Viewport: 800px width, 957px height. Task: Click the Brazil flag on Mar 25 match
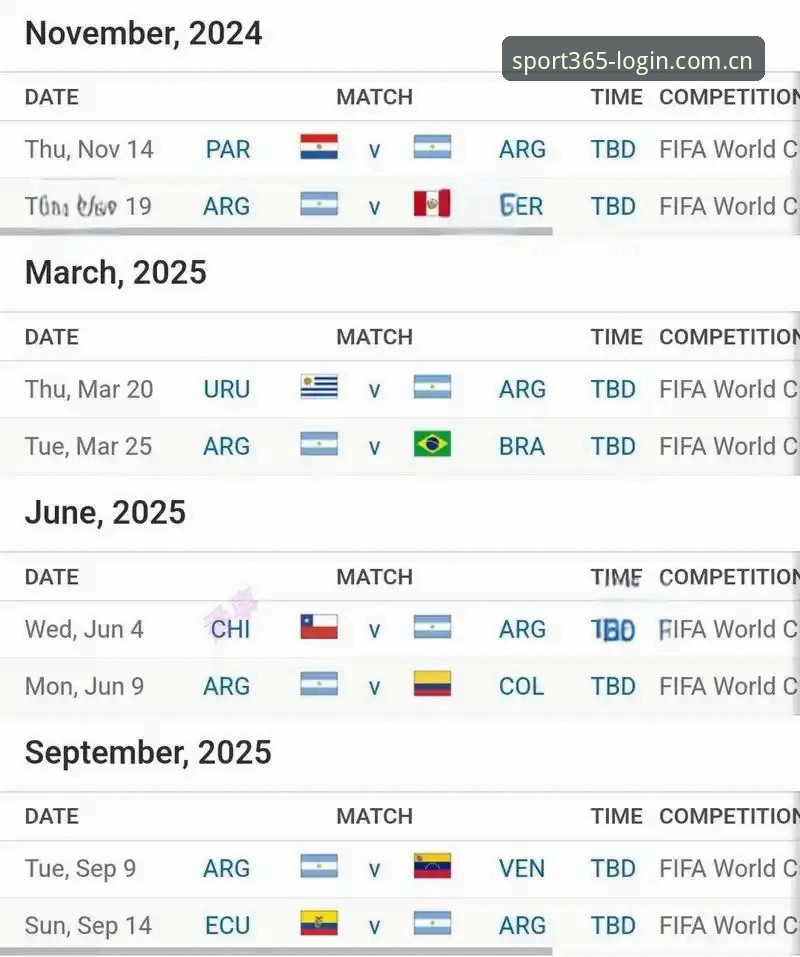click(x=431, y=444)
